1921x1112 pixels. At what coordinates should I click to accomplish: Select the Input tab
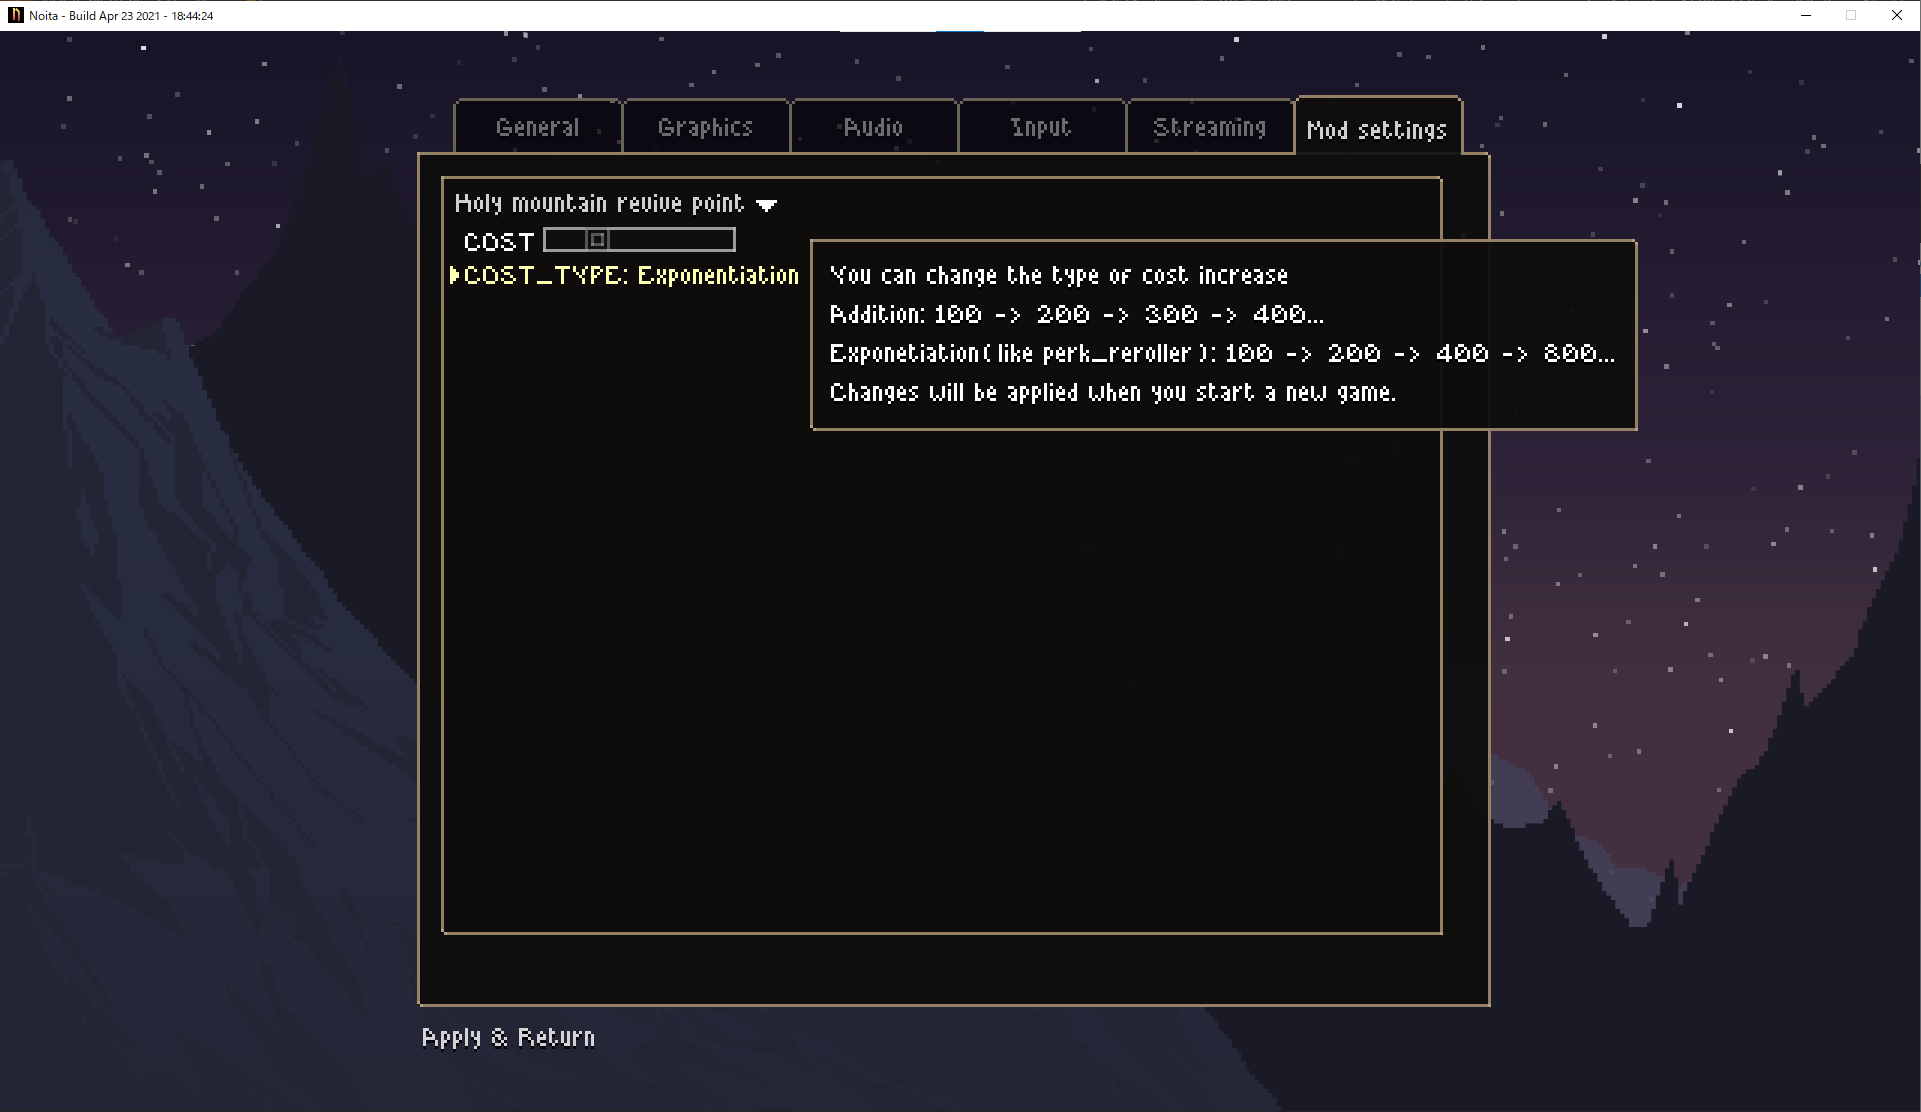click(1041, 127)
